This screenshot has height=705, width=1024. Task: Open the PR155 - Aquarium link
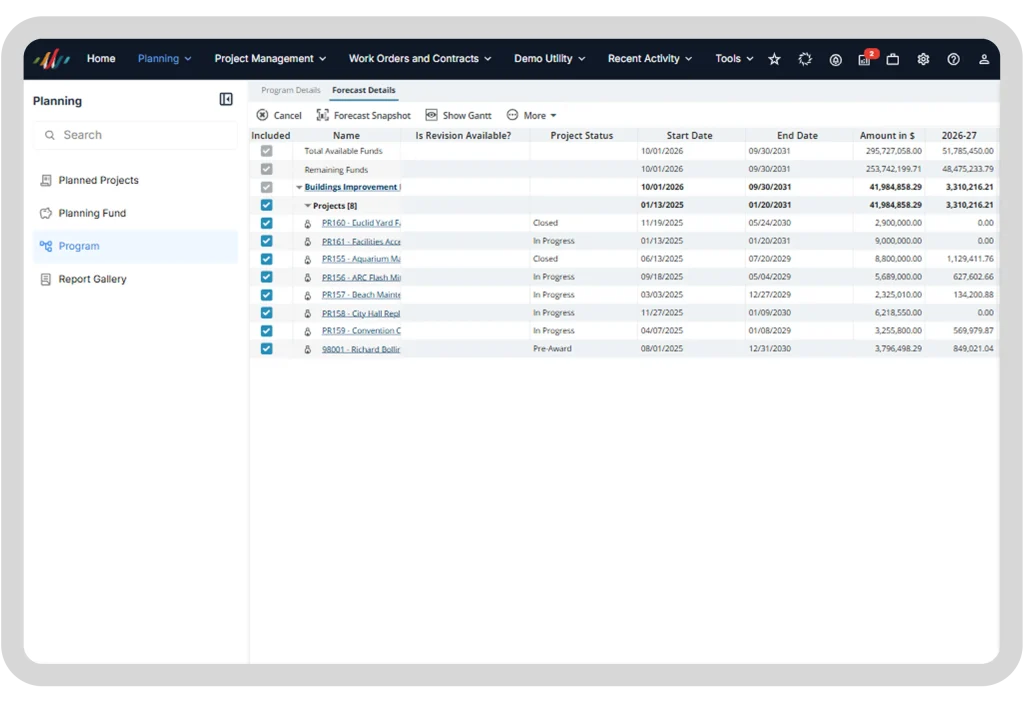tap(361, 259)
